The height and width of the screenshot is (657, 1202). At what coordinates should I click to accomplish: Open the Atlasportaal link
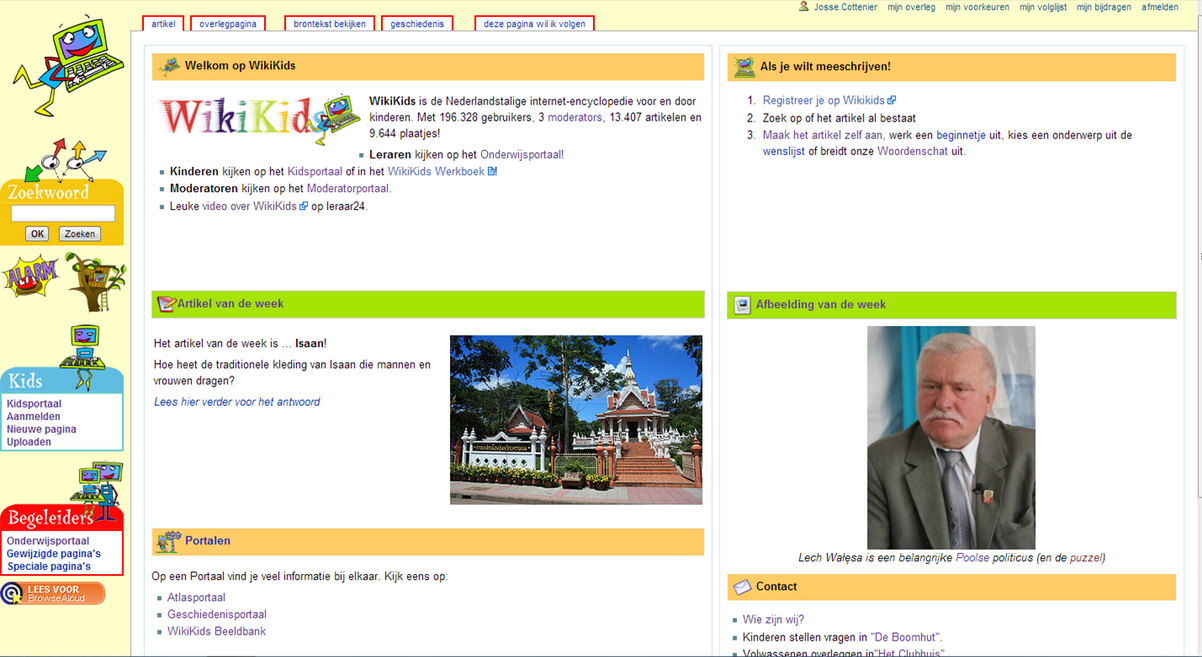[196, 598]
